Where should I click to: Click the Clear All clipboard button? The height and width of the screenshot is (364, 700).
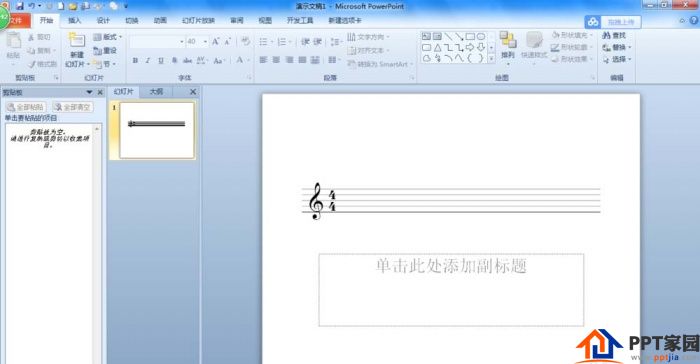[x=73, y=107]
